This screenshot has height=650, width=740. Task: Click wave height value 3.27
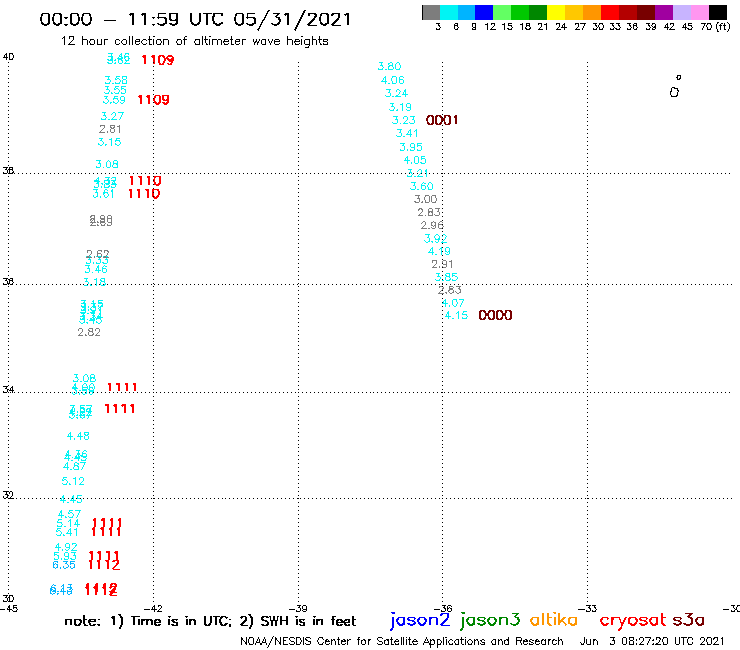[x=112, y=116]
